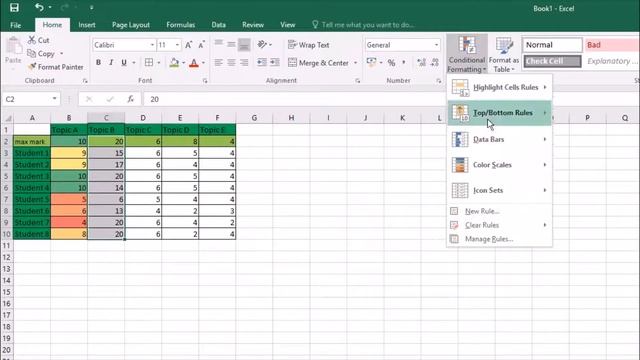Image resolution: width=640 pixels, height=360 pixels.
Task: Open Highlight Cells Rules submenu
Action: coord(500,87)
